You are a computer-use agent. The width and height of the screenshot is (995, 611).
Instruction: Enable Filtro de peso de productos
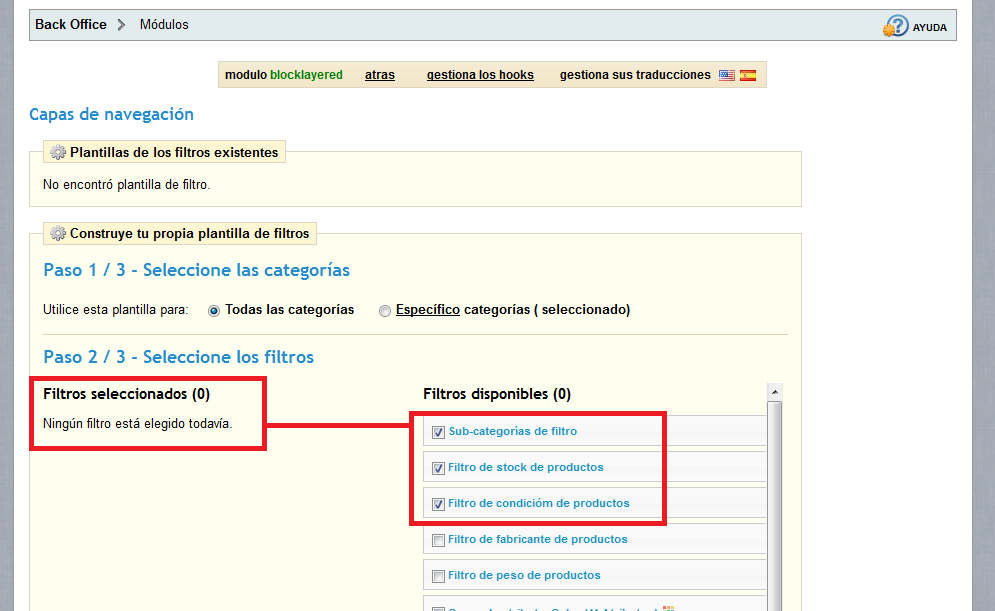point(438,576)
